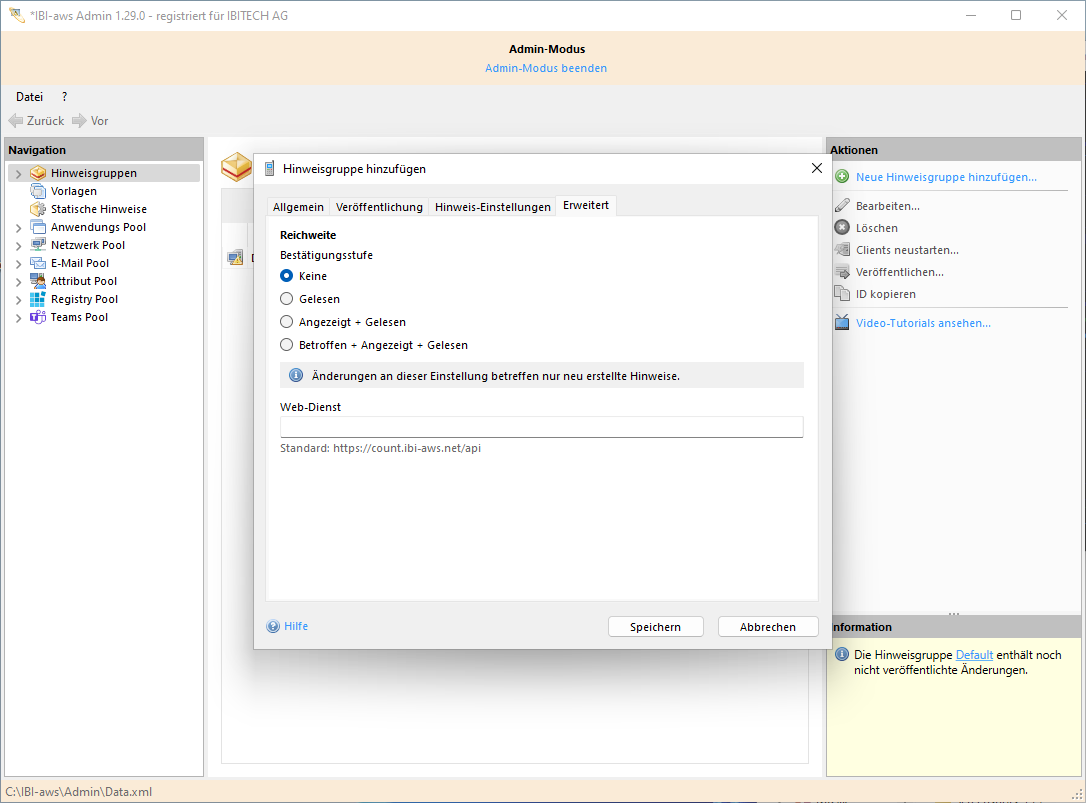Screen dimensions: 1086x803
Task: Choose Betroffen + Angezeigt + Gelesen option
Action: [287, 345]
